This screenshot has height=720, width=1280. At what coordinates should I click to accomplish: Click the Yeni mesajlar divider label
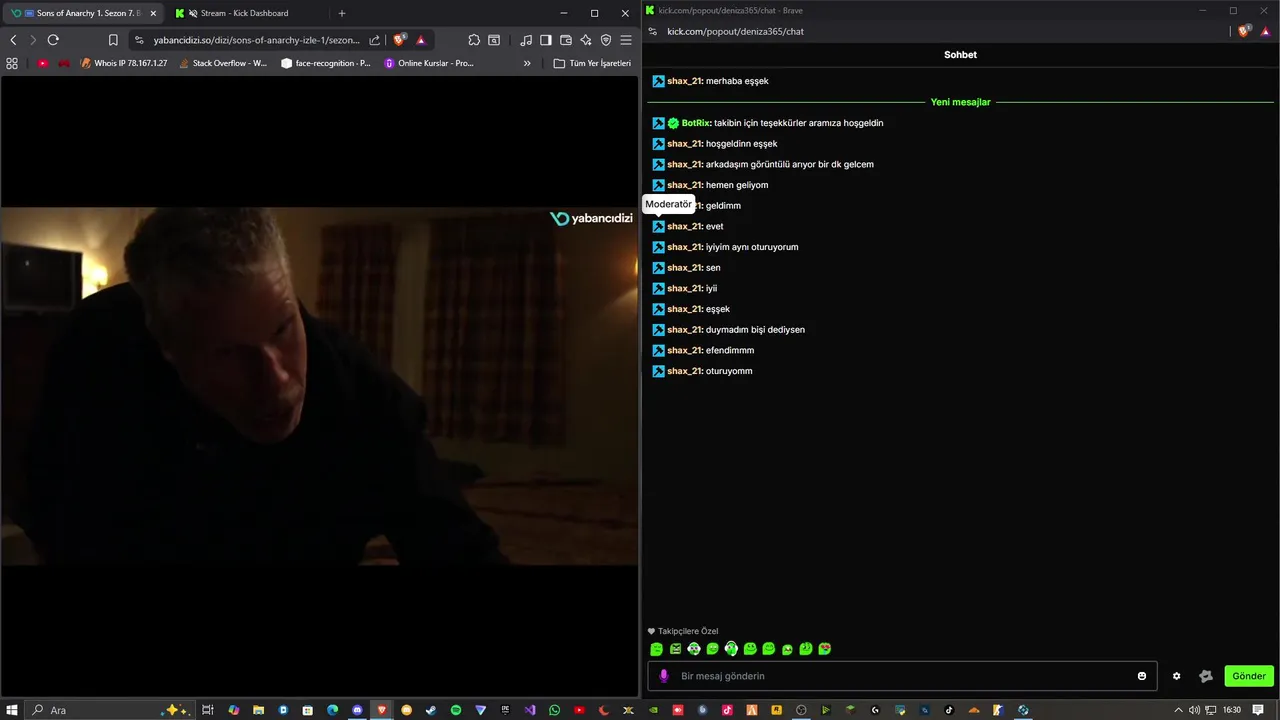click(x=960, y=102)
